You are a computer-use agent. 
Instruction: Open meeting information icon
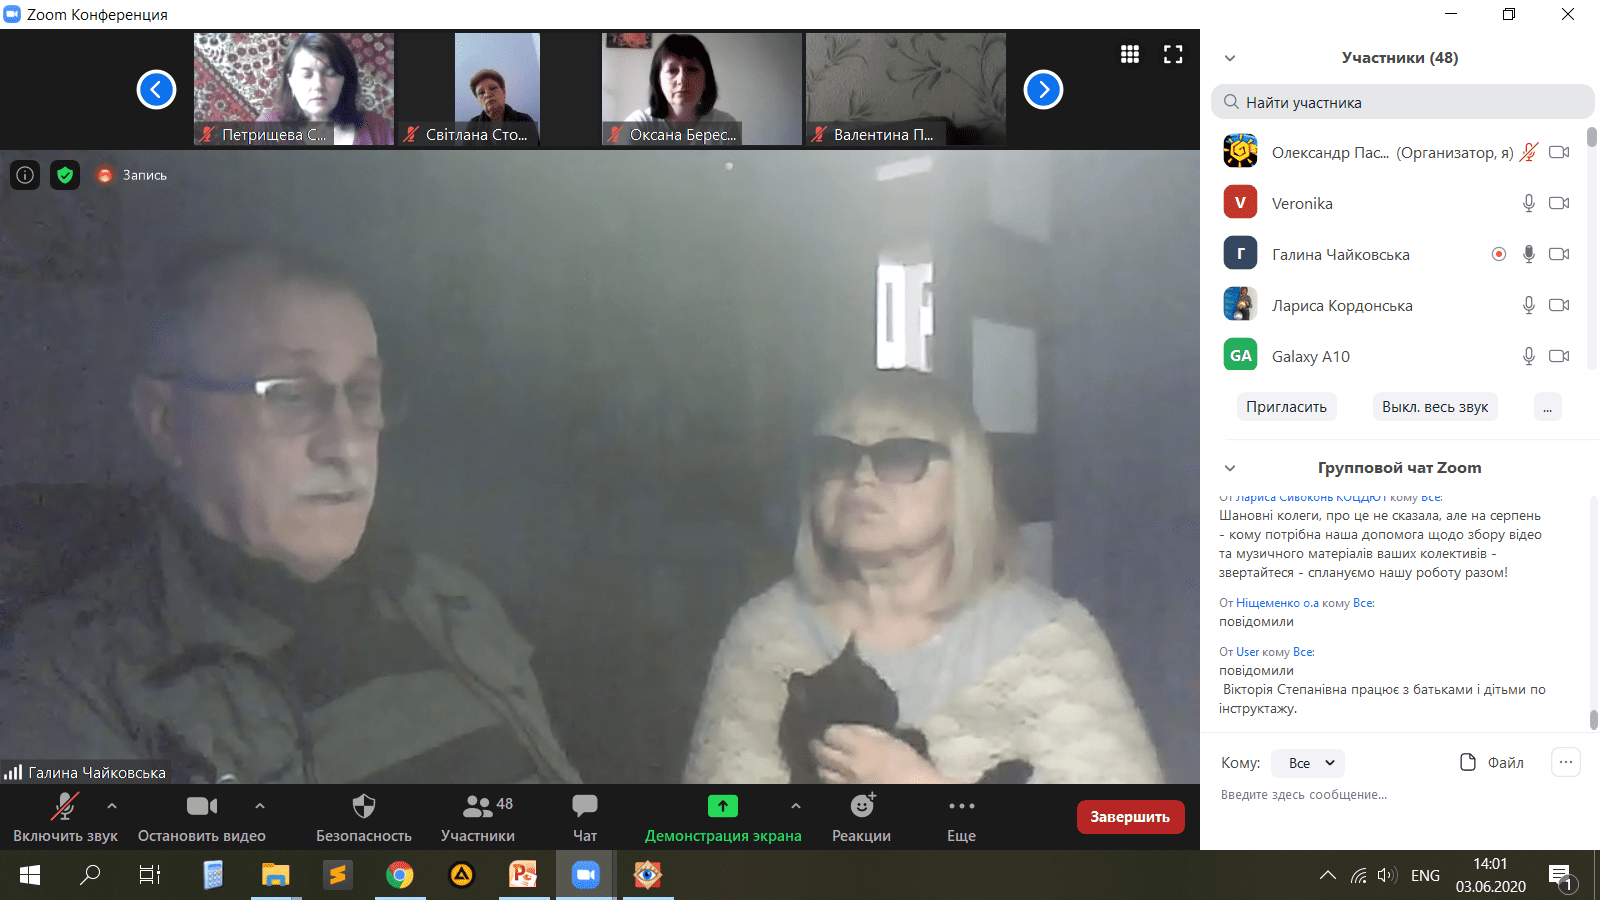25,175
